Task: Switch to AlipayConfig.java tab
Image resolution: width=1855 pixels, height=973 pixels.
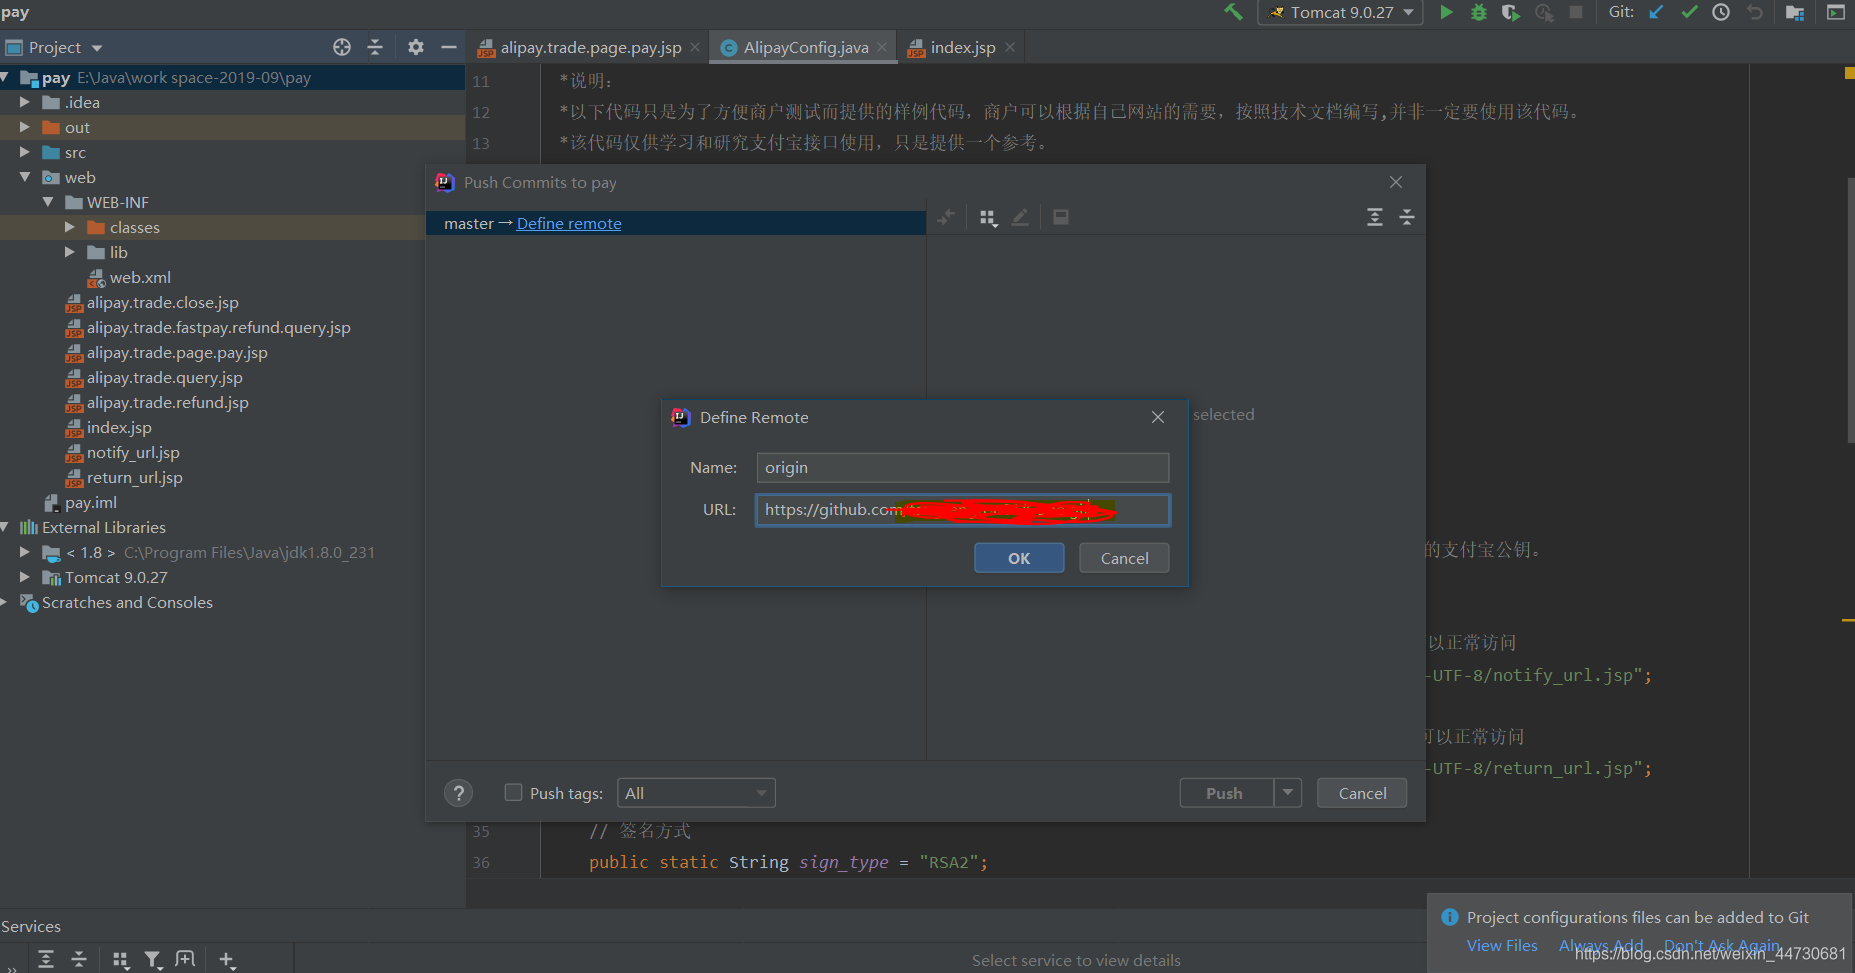Action: coord(805,47)
